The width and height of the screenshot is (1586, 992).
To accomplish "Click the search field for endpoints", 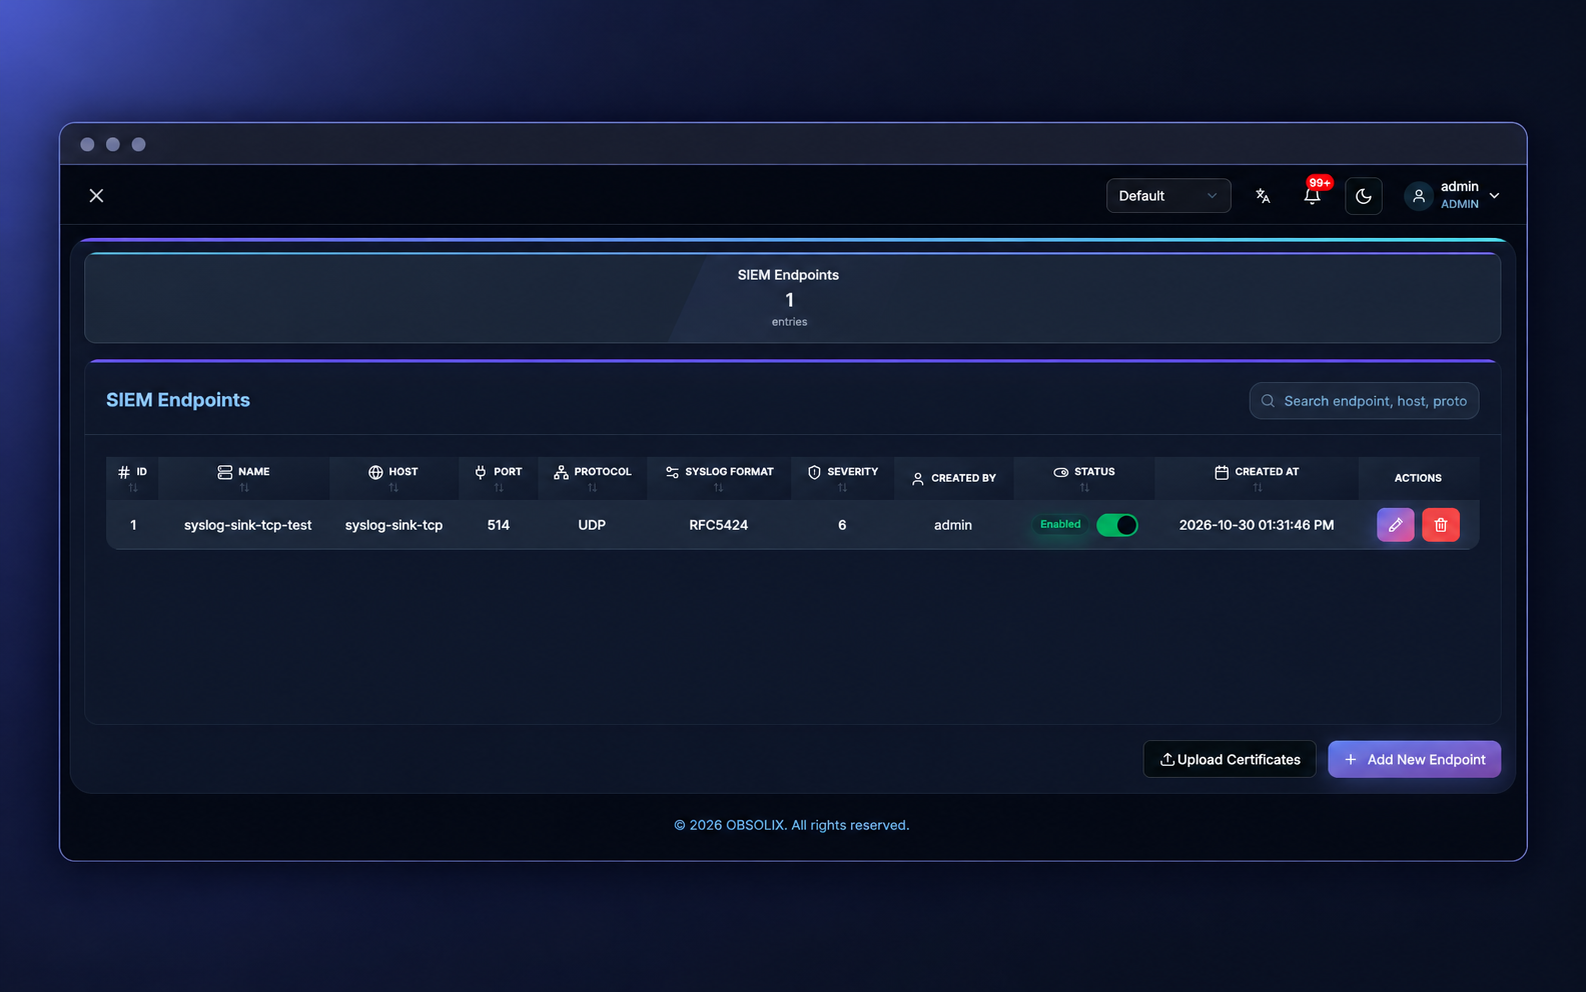I will click(x=1363, y=401).
